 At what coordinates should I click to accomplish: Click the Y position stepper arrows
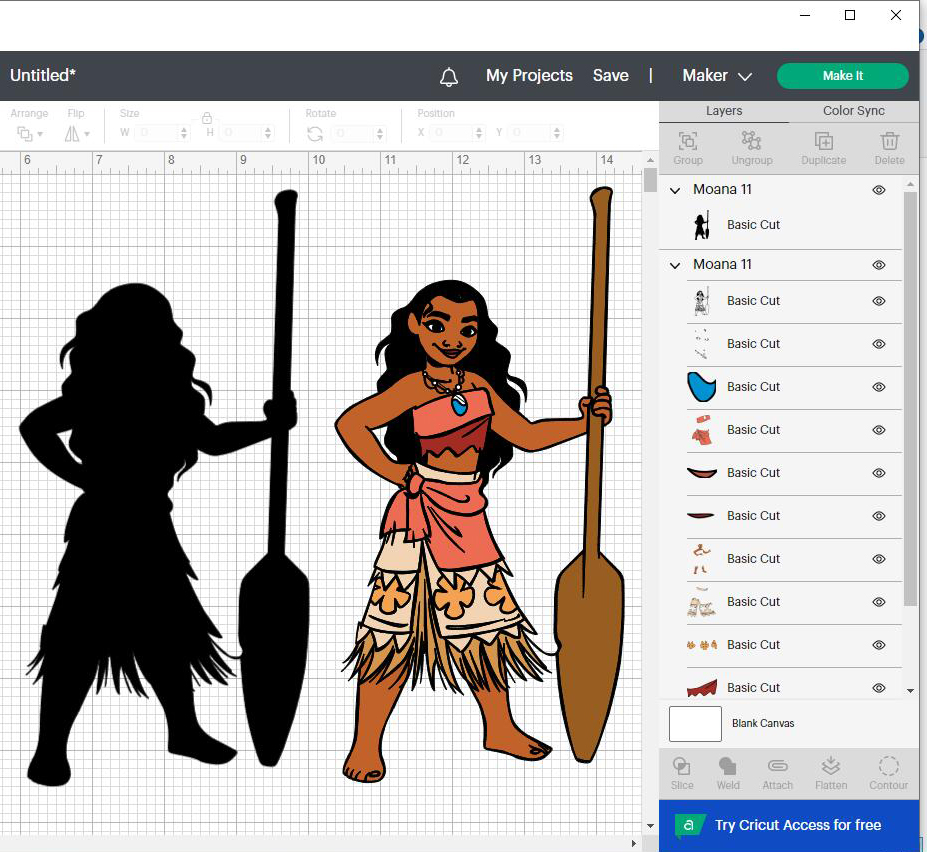[556, 133]
